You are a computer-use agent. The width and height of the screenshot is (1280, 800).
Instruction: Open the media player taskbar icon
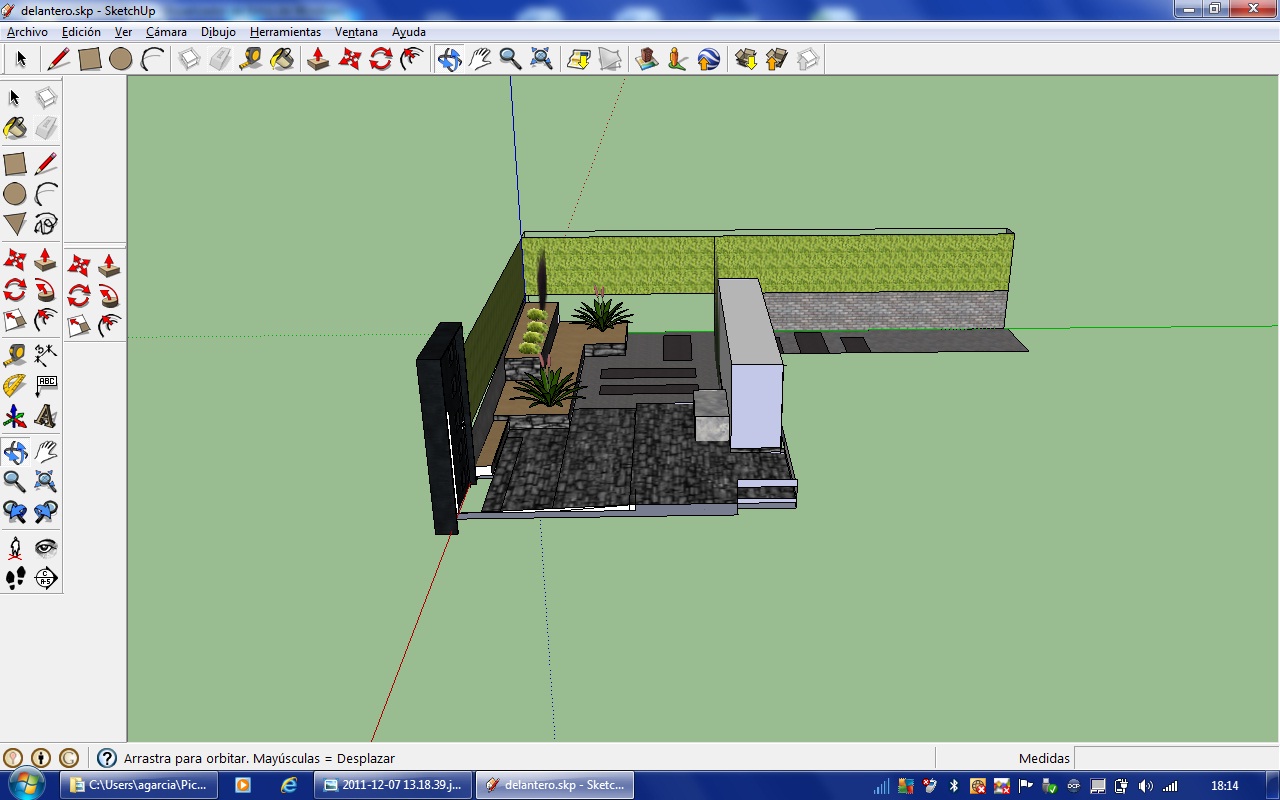click(x=243, y=785)
